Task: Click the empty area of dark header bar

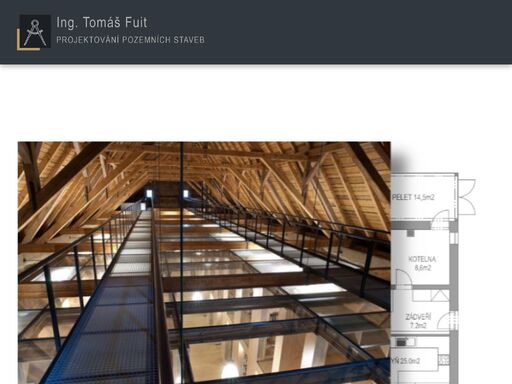Action: point(350,32)
